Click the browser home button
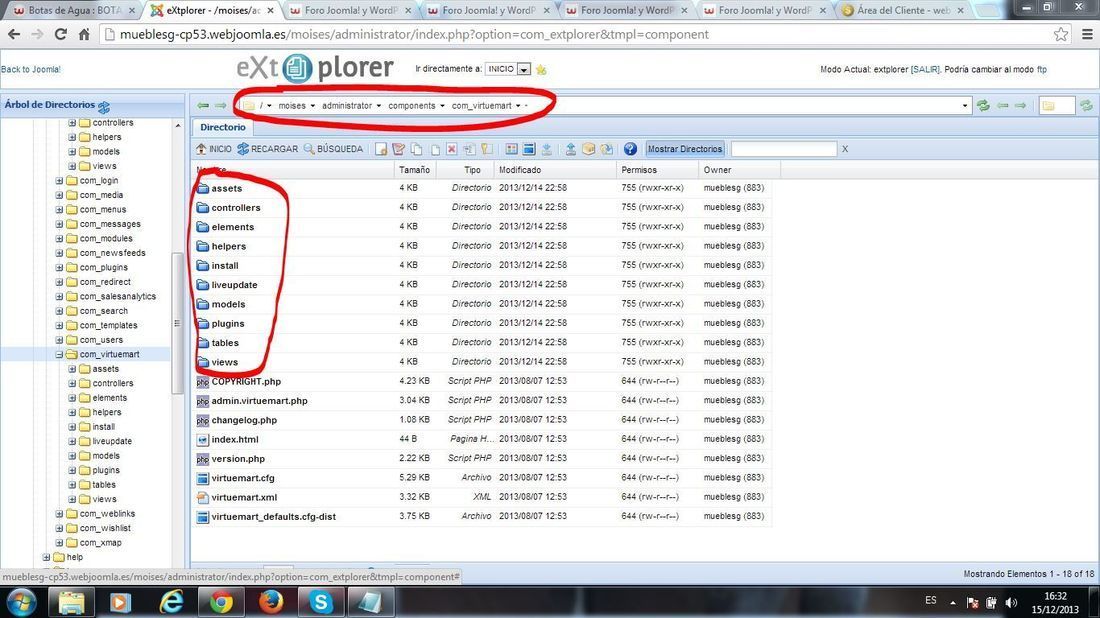The height and width of the screenshot is (618, 1100). [84, 34]
